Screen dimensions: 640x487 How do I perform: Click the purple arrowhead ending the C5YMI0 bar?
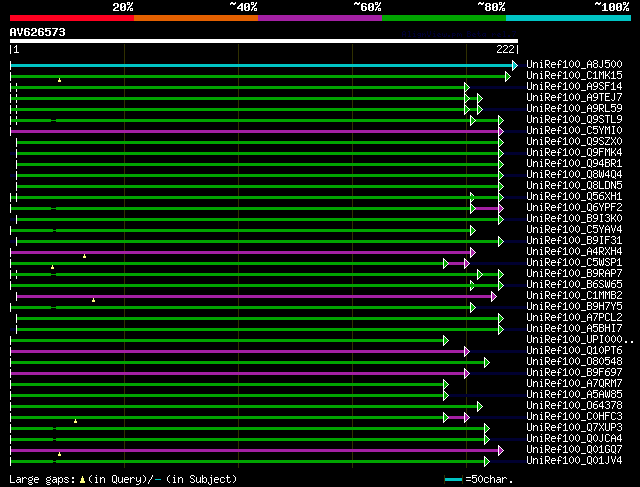(501, 131)
